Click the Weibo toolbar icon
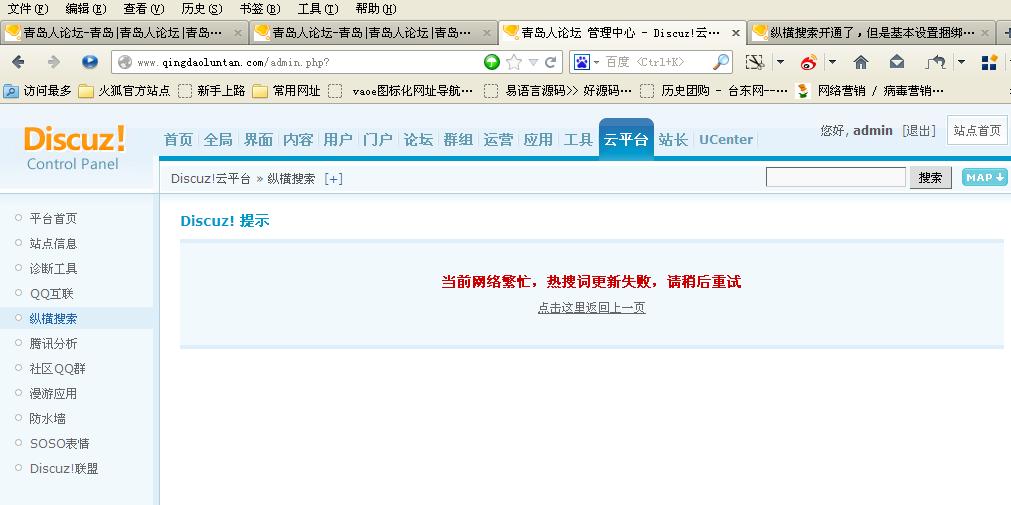The height and width of the screenshot is (505, 1011). click(809, 62)
